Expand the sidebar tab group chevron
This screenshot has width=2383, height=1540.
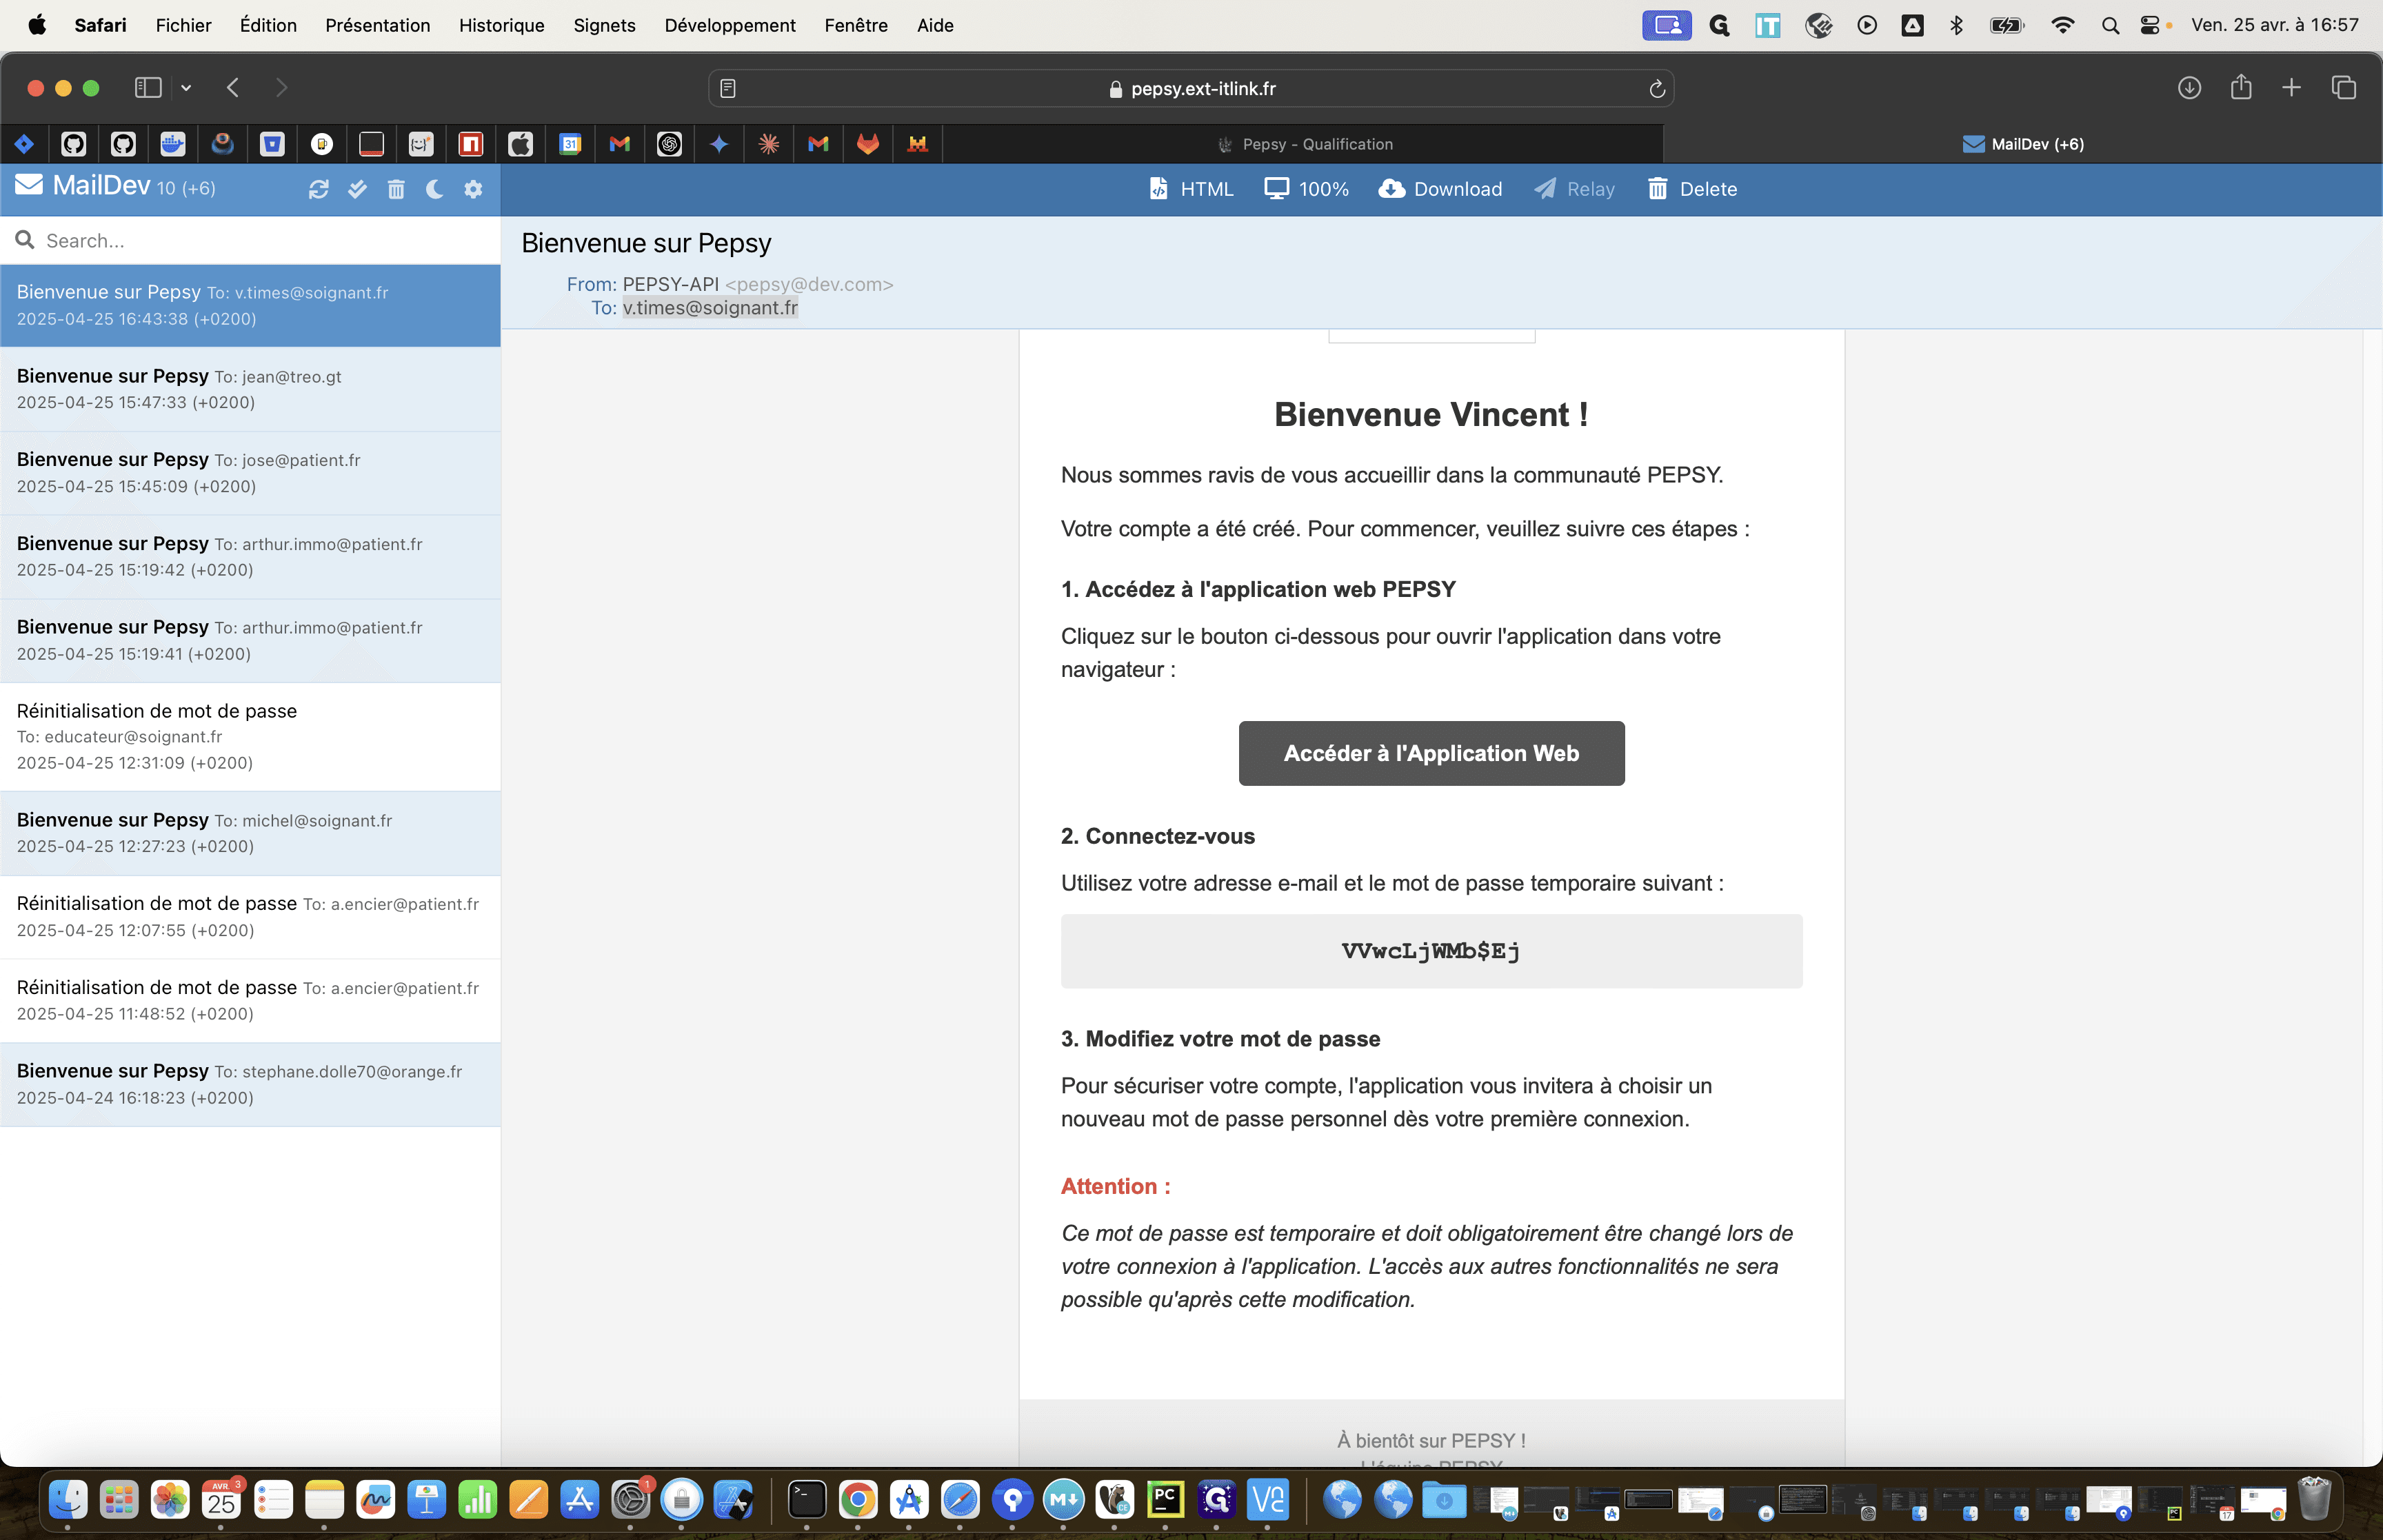click(x=186, y=88)
